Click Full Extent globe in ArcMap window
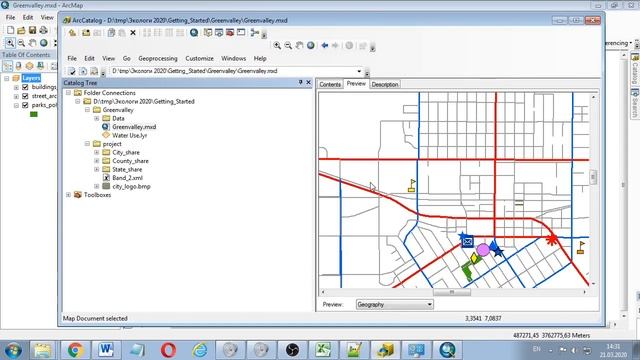This screenshot has width=640, height=360. (43, 42)
